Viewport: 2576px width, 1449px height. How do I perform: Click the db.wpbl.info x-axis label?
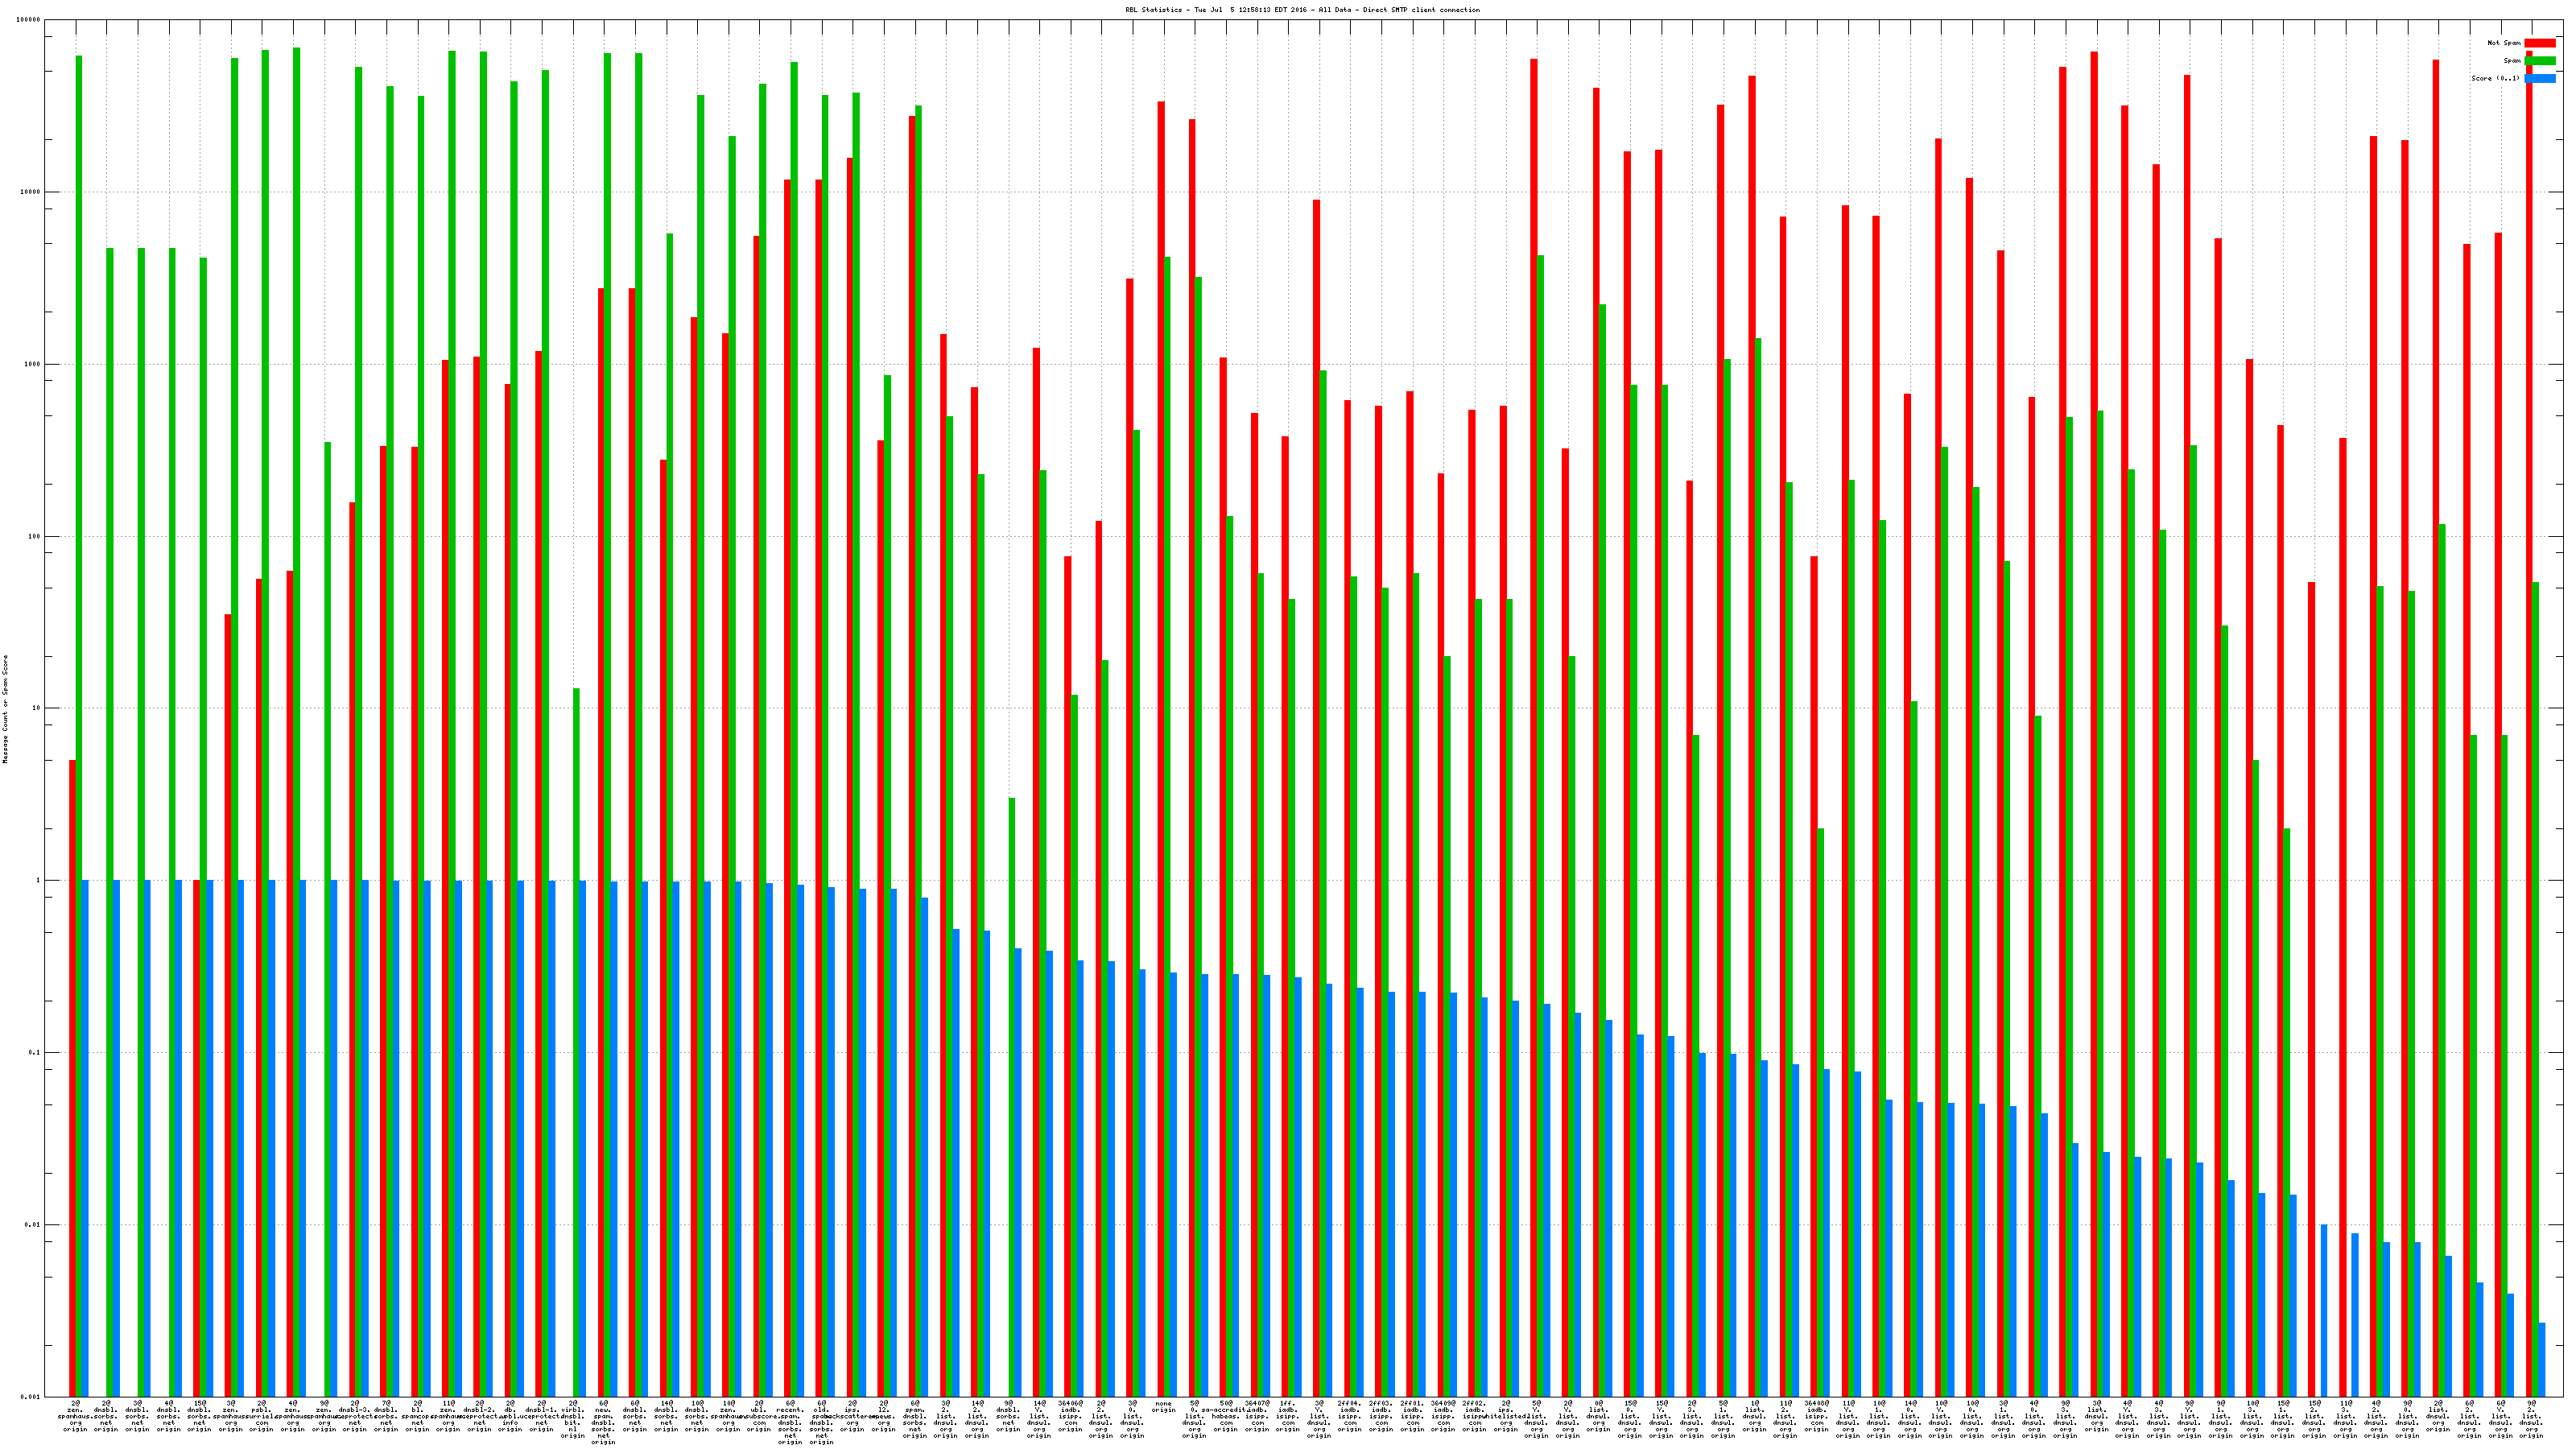click(x=511, y=1416)
